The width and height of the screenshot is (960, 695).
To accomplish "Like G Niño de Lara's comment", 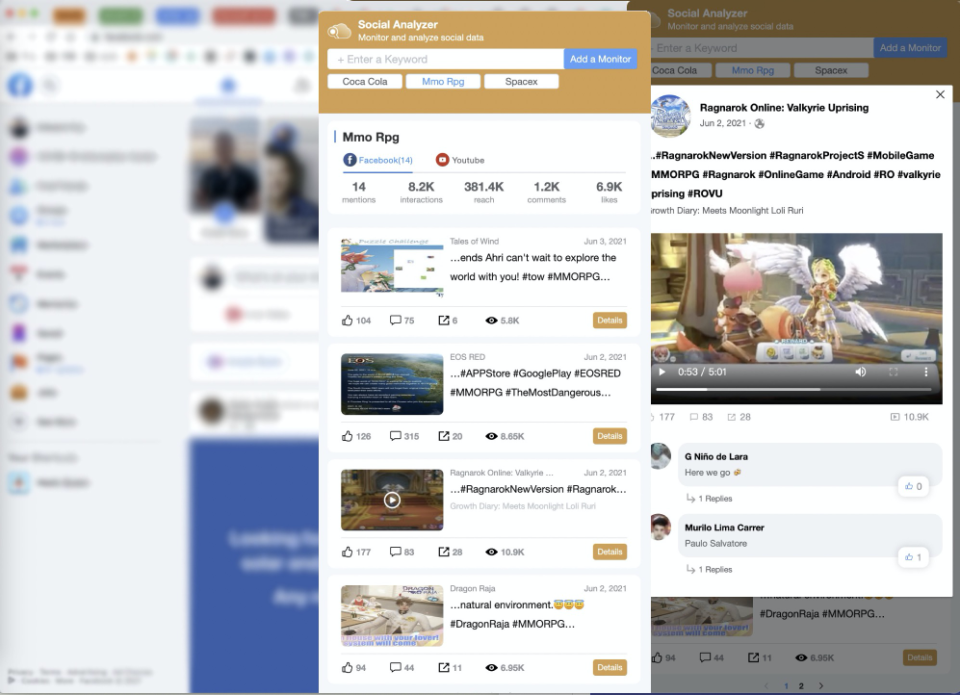I will click(x=913, y=486).
